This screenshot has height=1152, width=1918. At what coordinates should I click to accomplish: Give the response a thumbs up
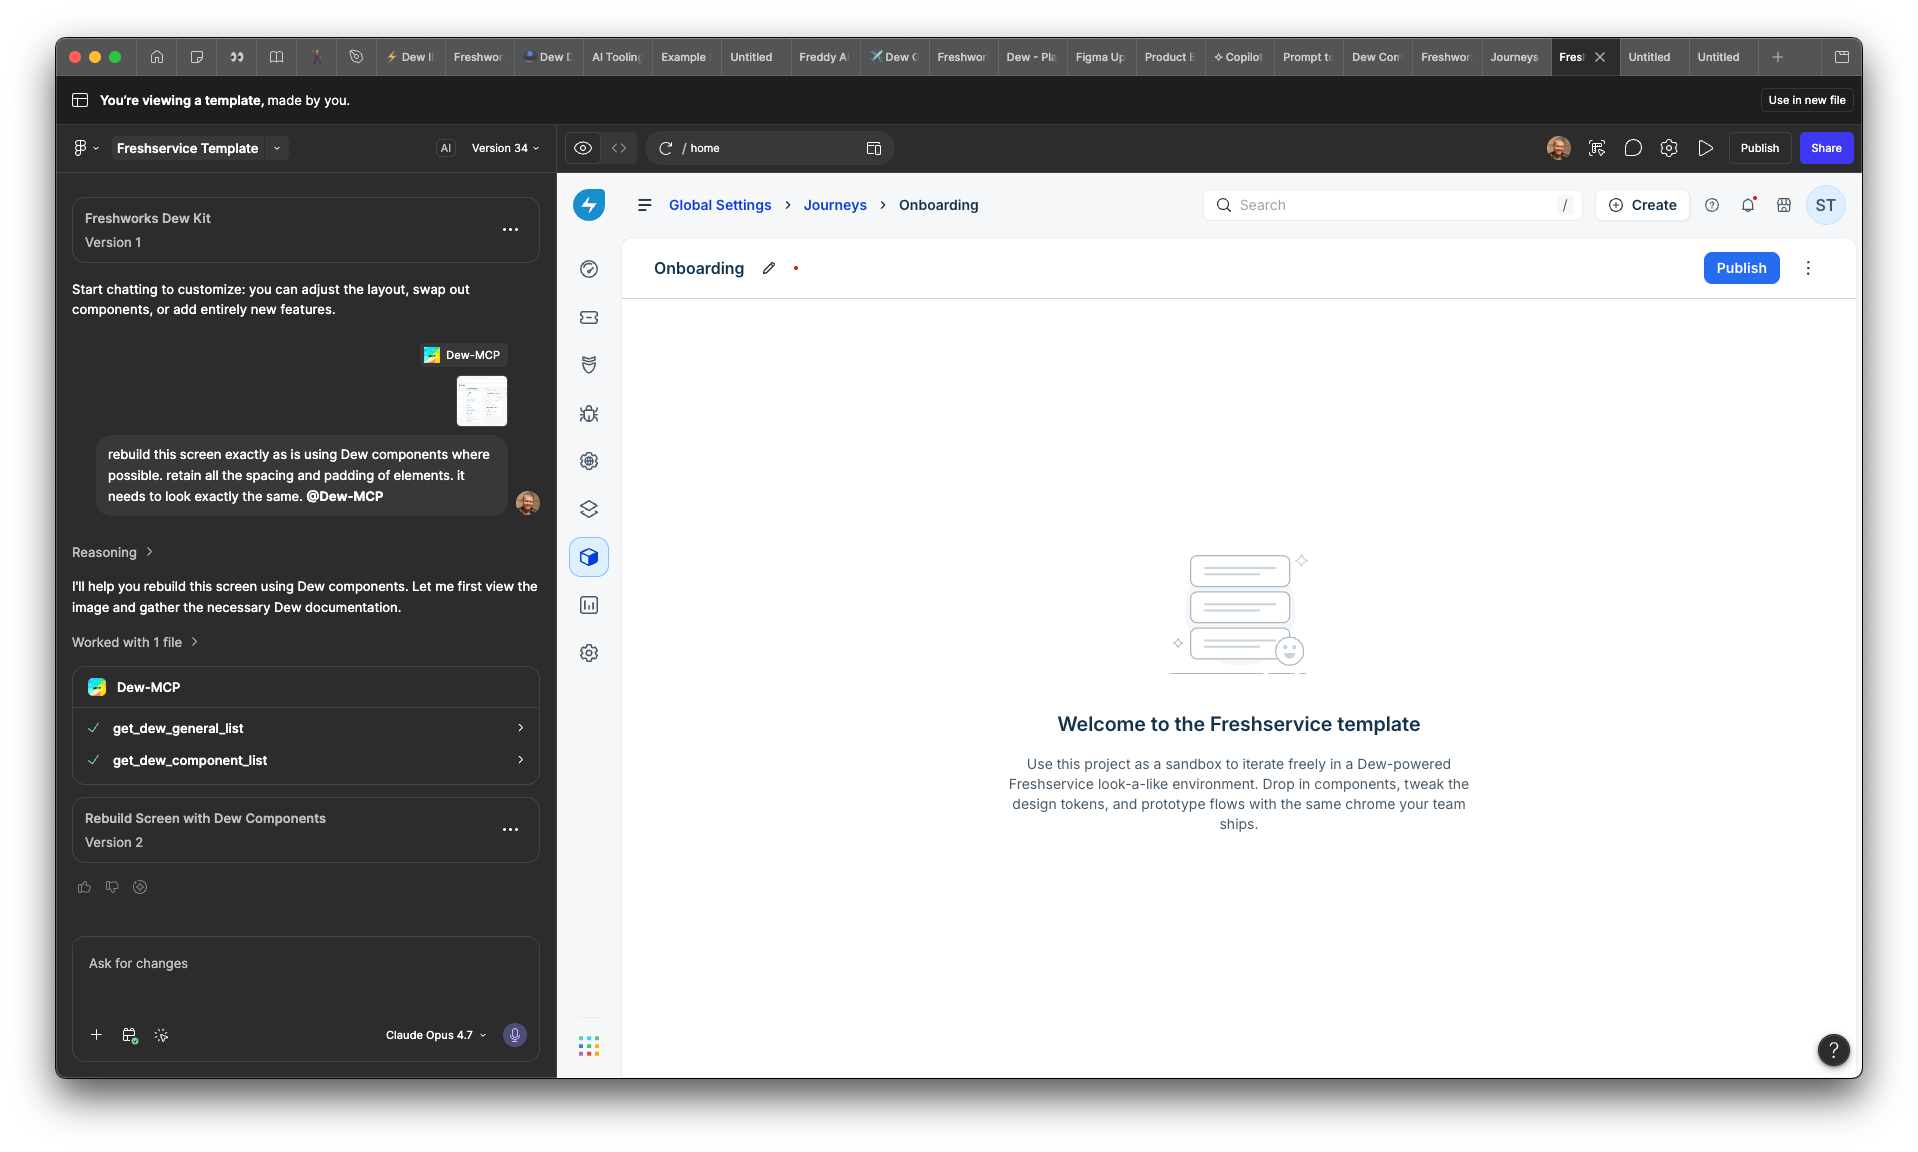(84, 887)
